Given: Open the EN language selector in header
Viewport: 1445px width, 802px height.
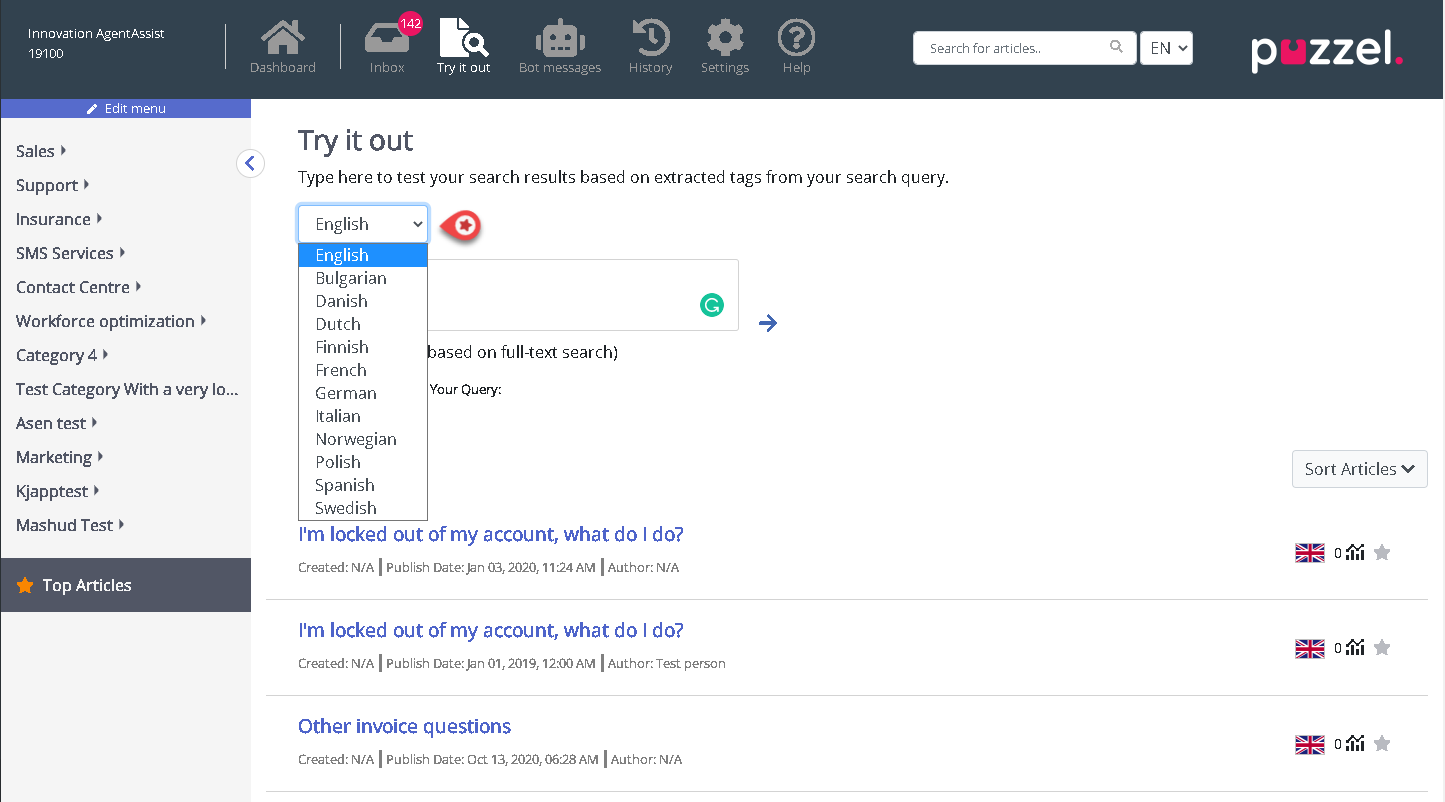Looking at the screenshot, I should click(1166, 48).
